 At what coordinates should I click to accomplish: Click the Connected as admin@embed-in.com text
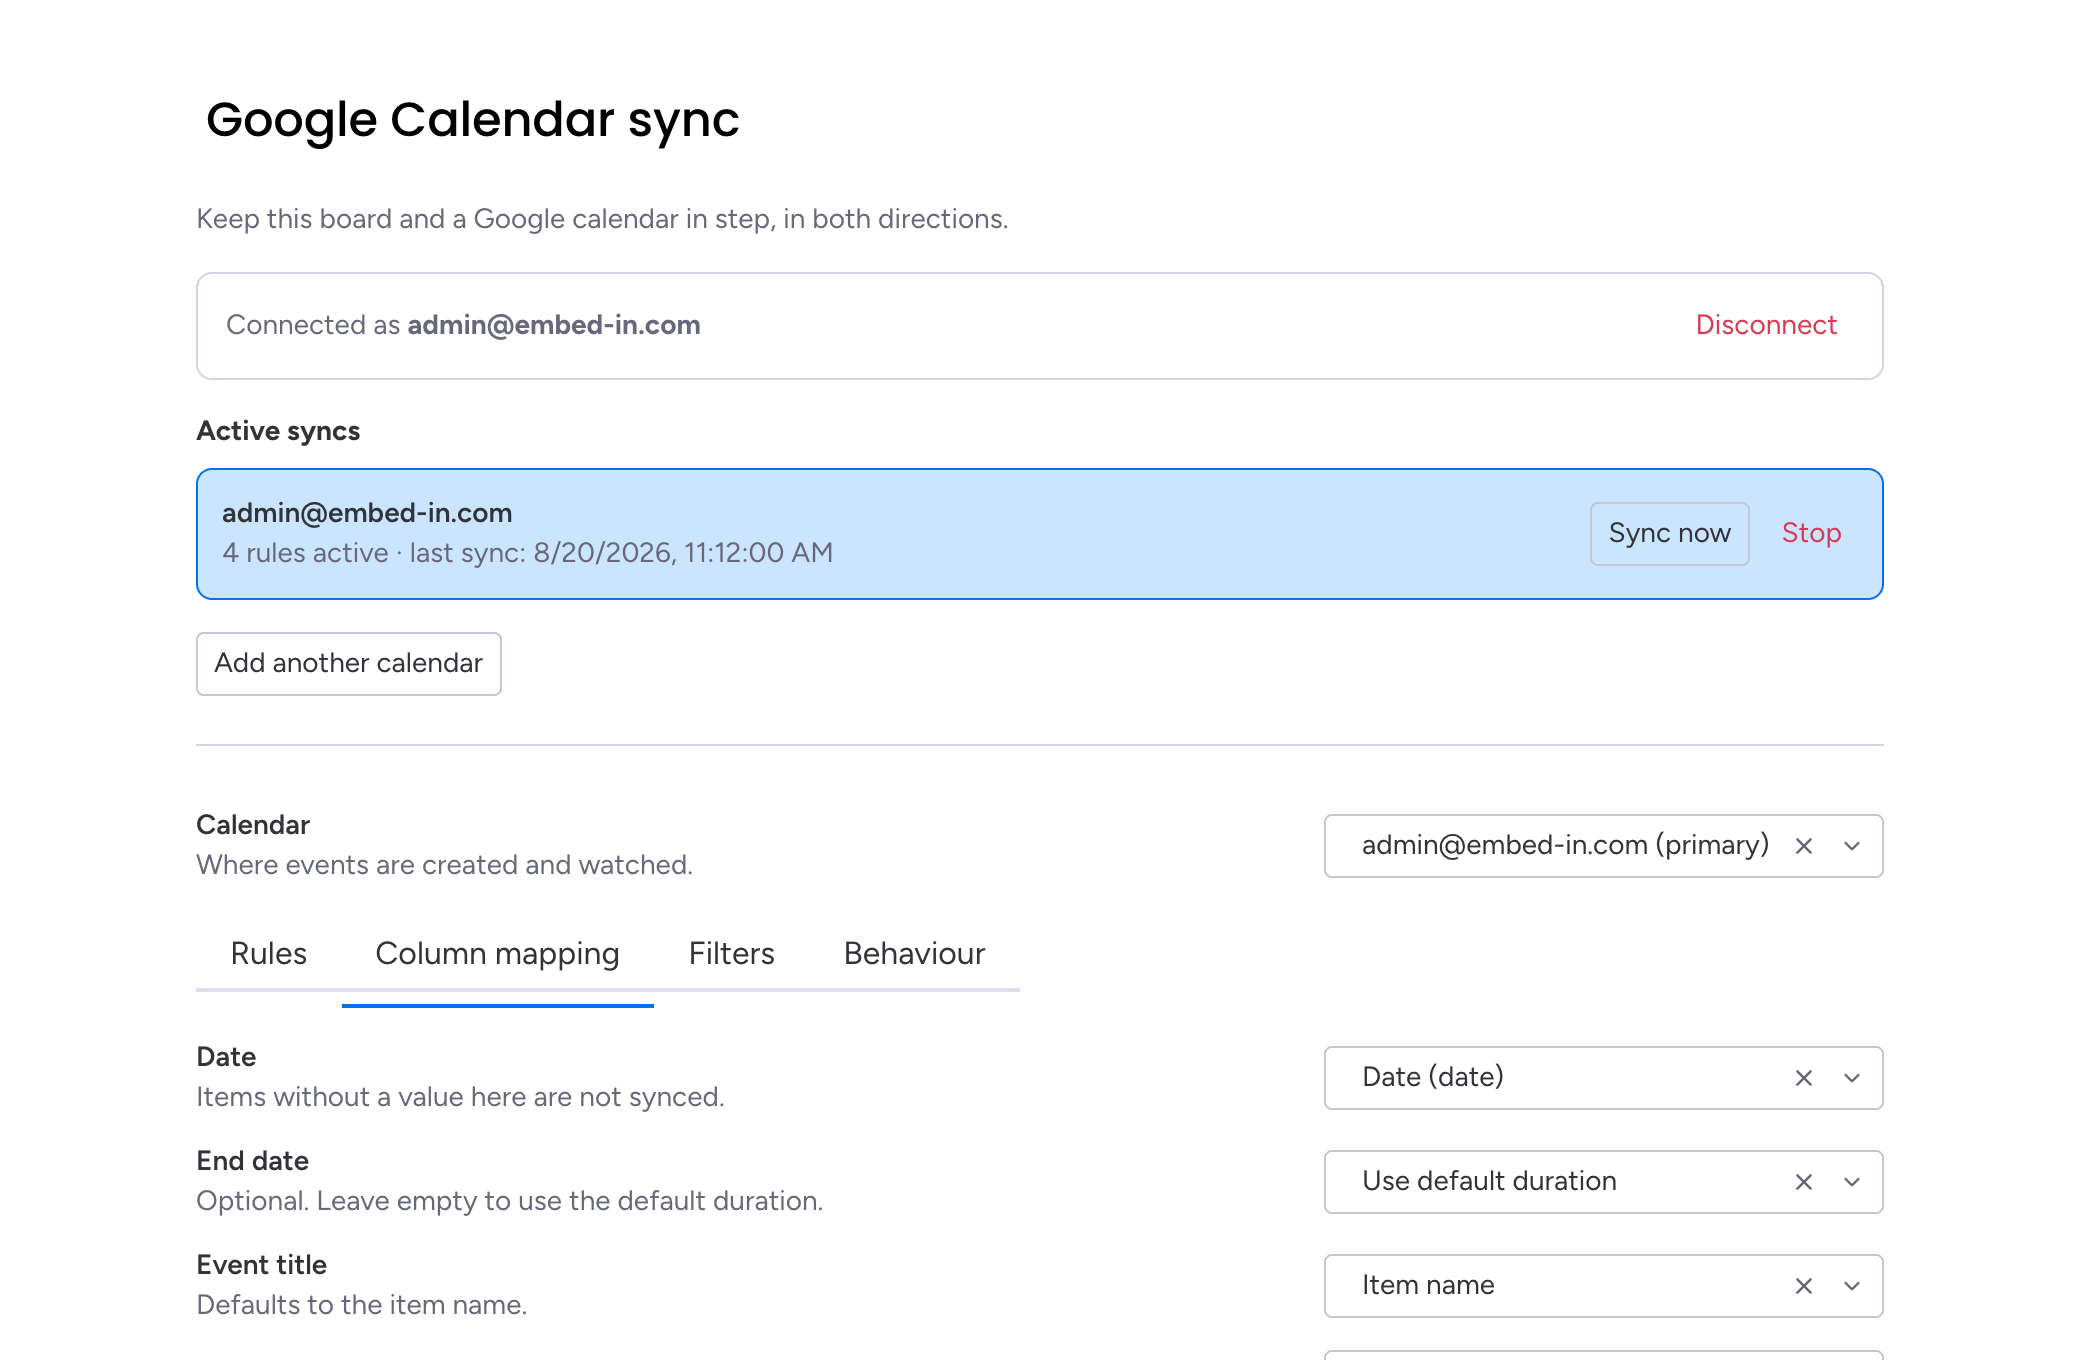click(x=463, y=325)
